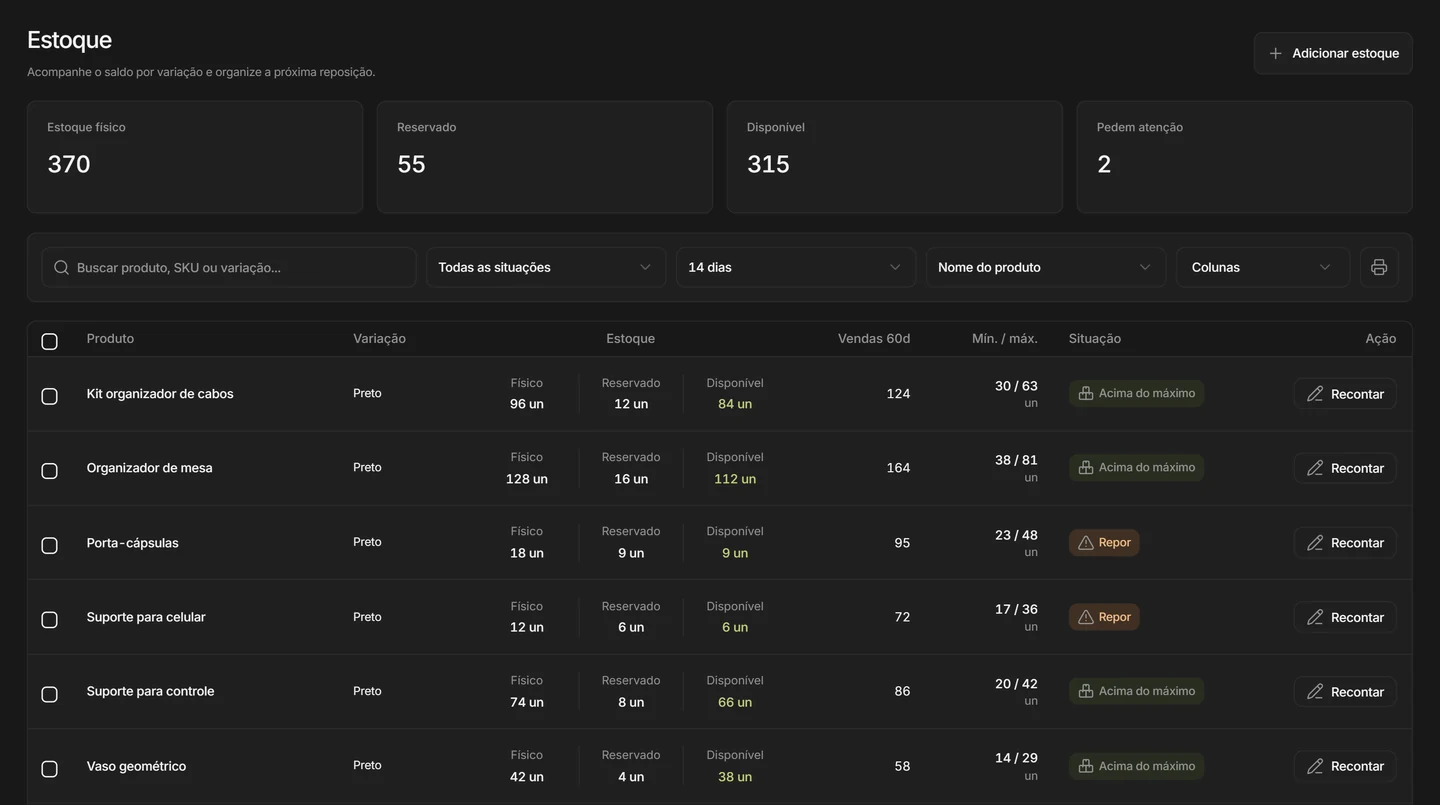
Task: Check the Kit organizador de cabos row
Action: [49, 396]
